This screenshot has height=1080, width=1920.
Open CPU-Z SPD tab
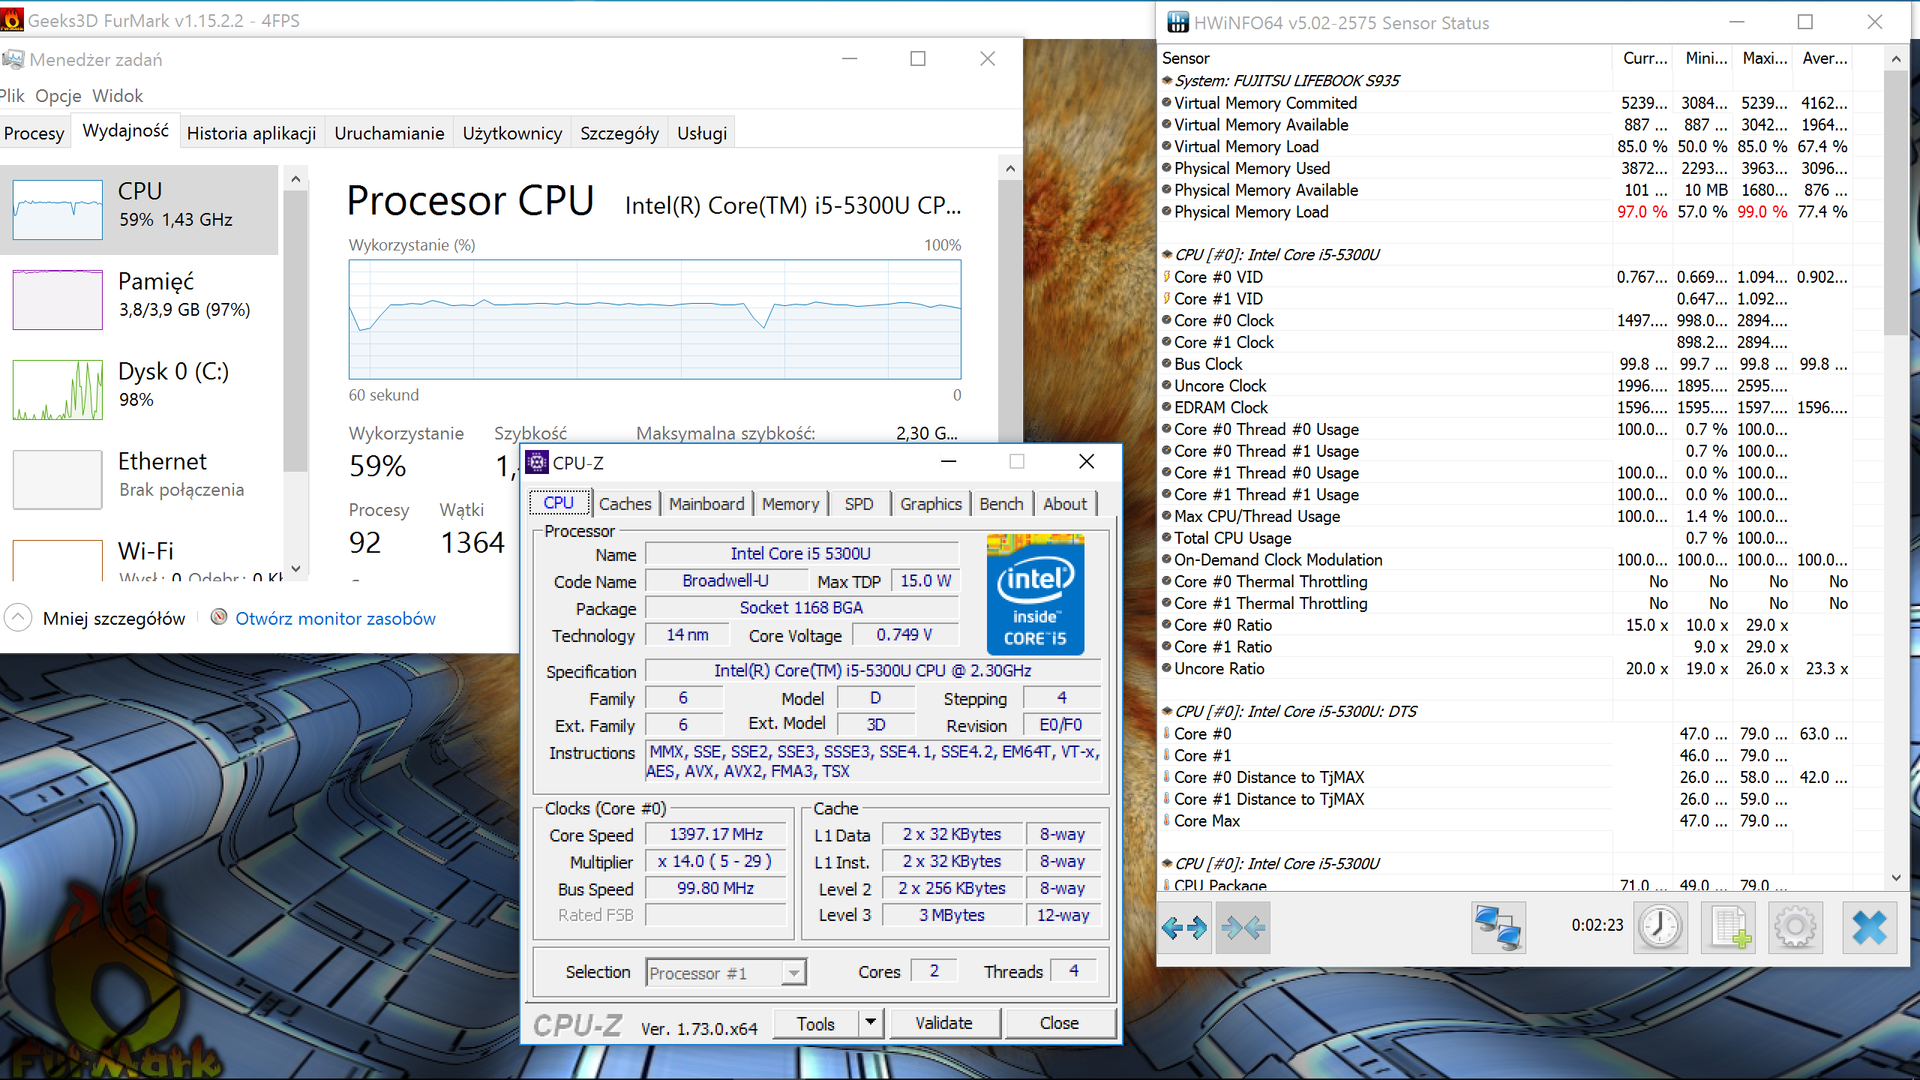859,504
